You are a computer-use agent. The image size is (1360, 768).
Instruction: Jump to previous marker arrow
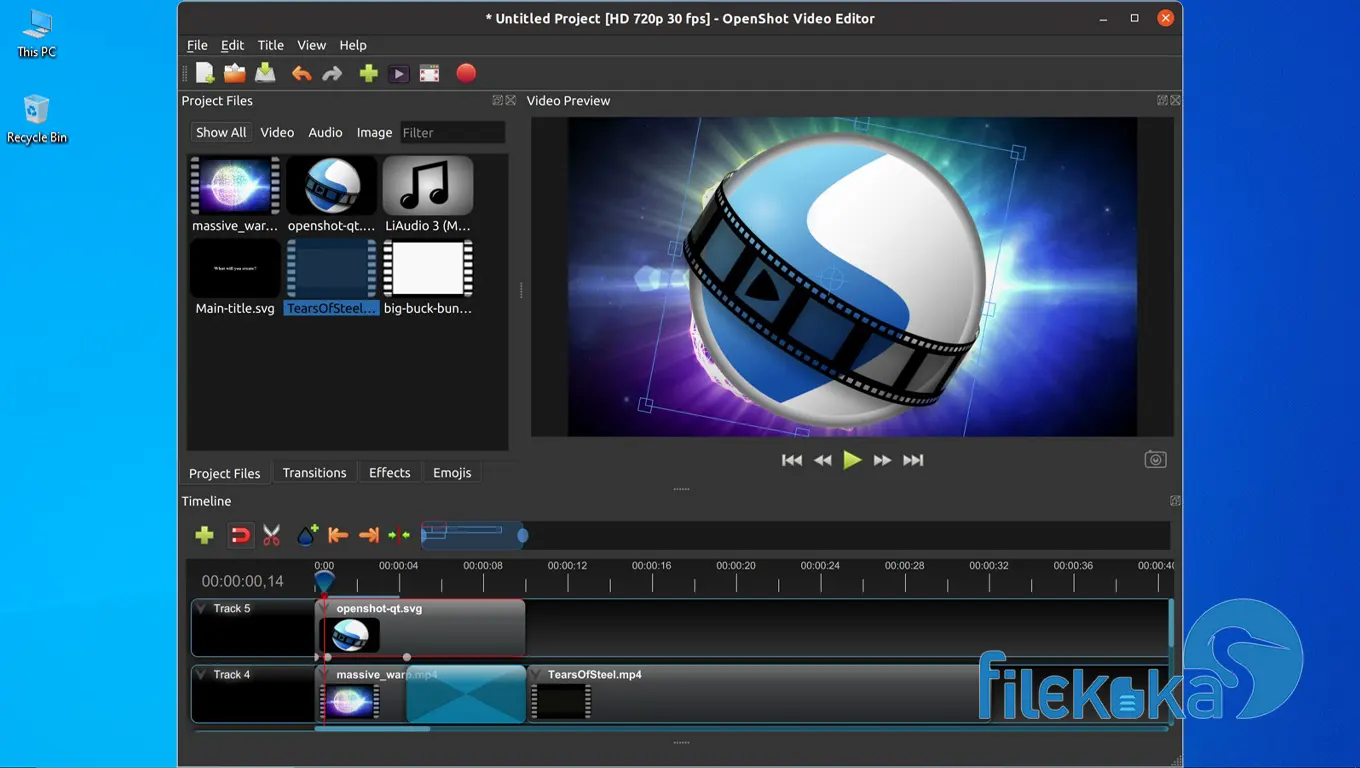pyautogui.click(x=338, y=535)
